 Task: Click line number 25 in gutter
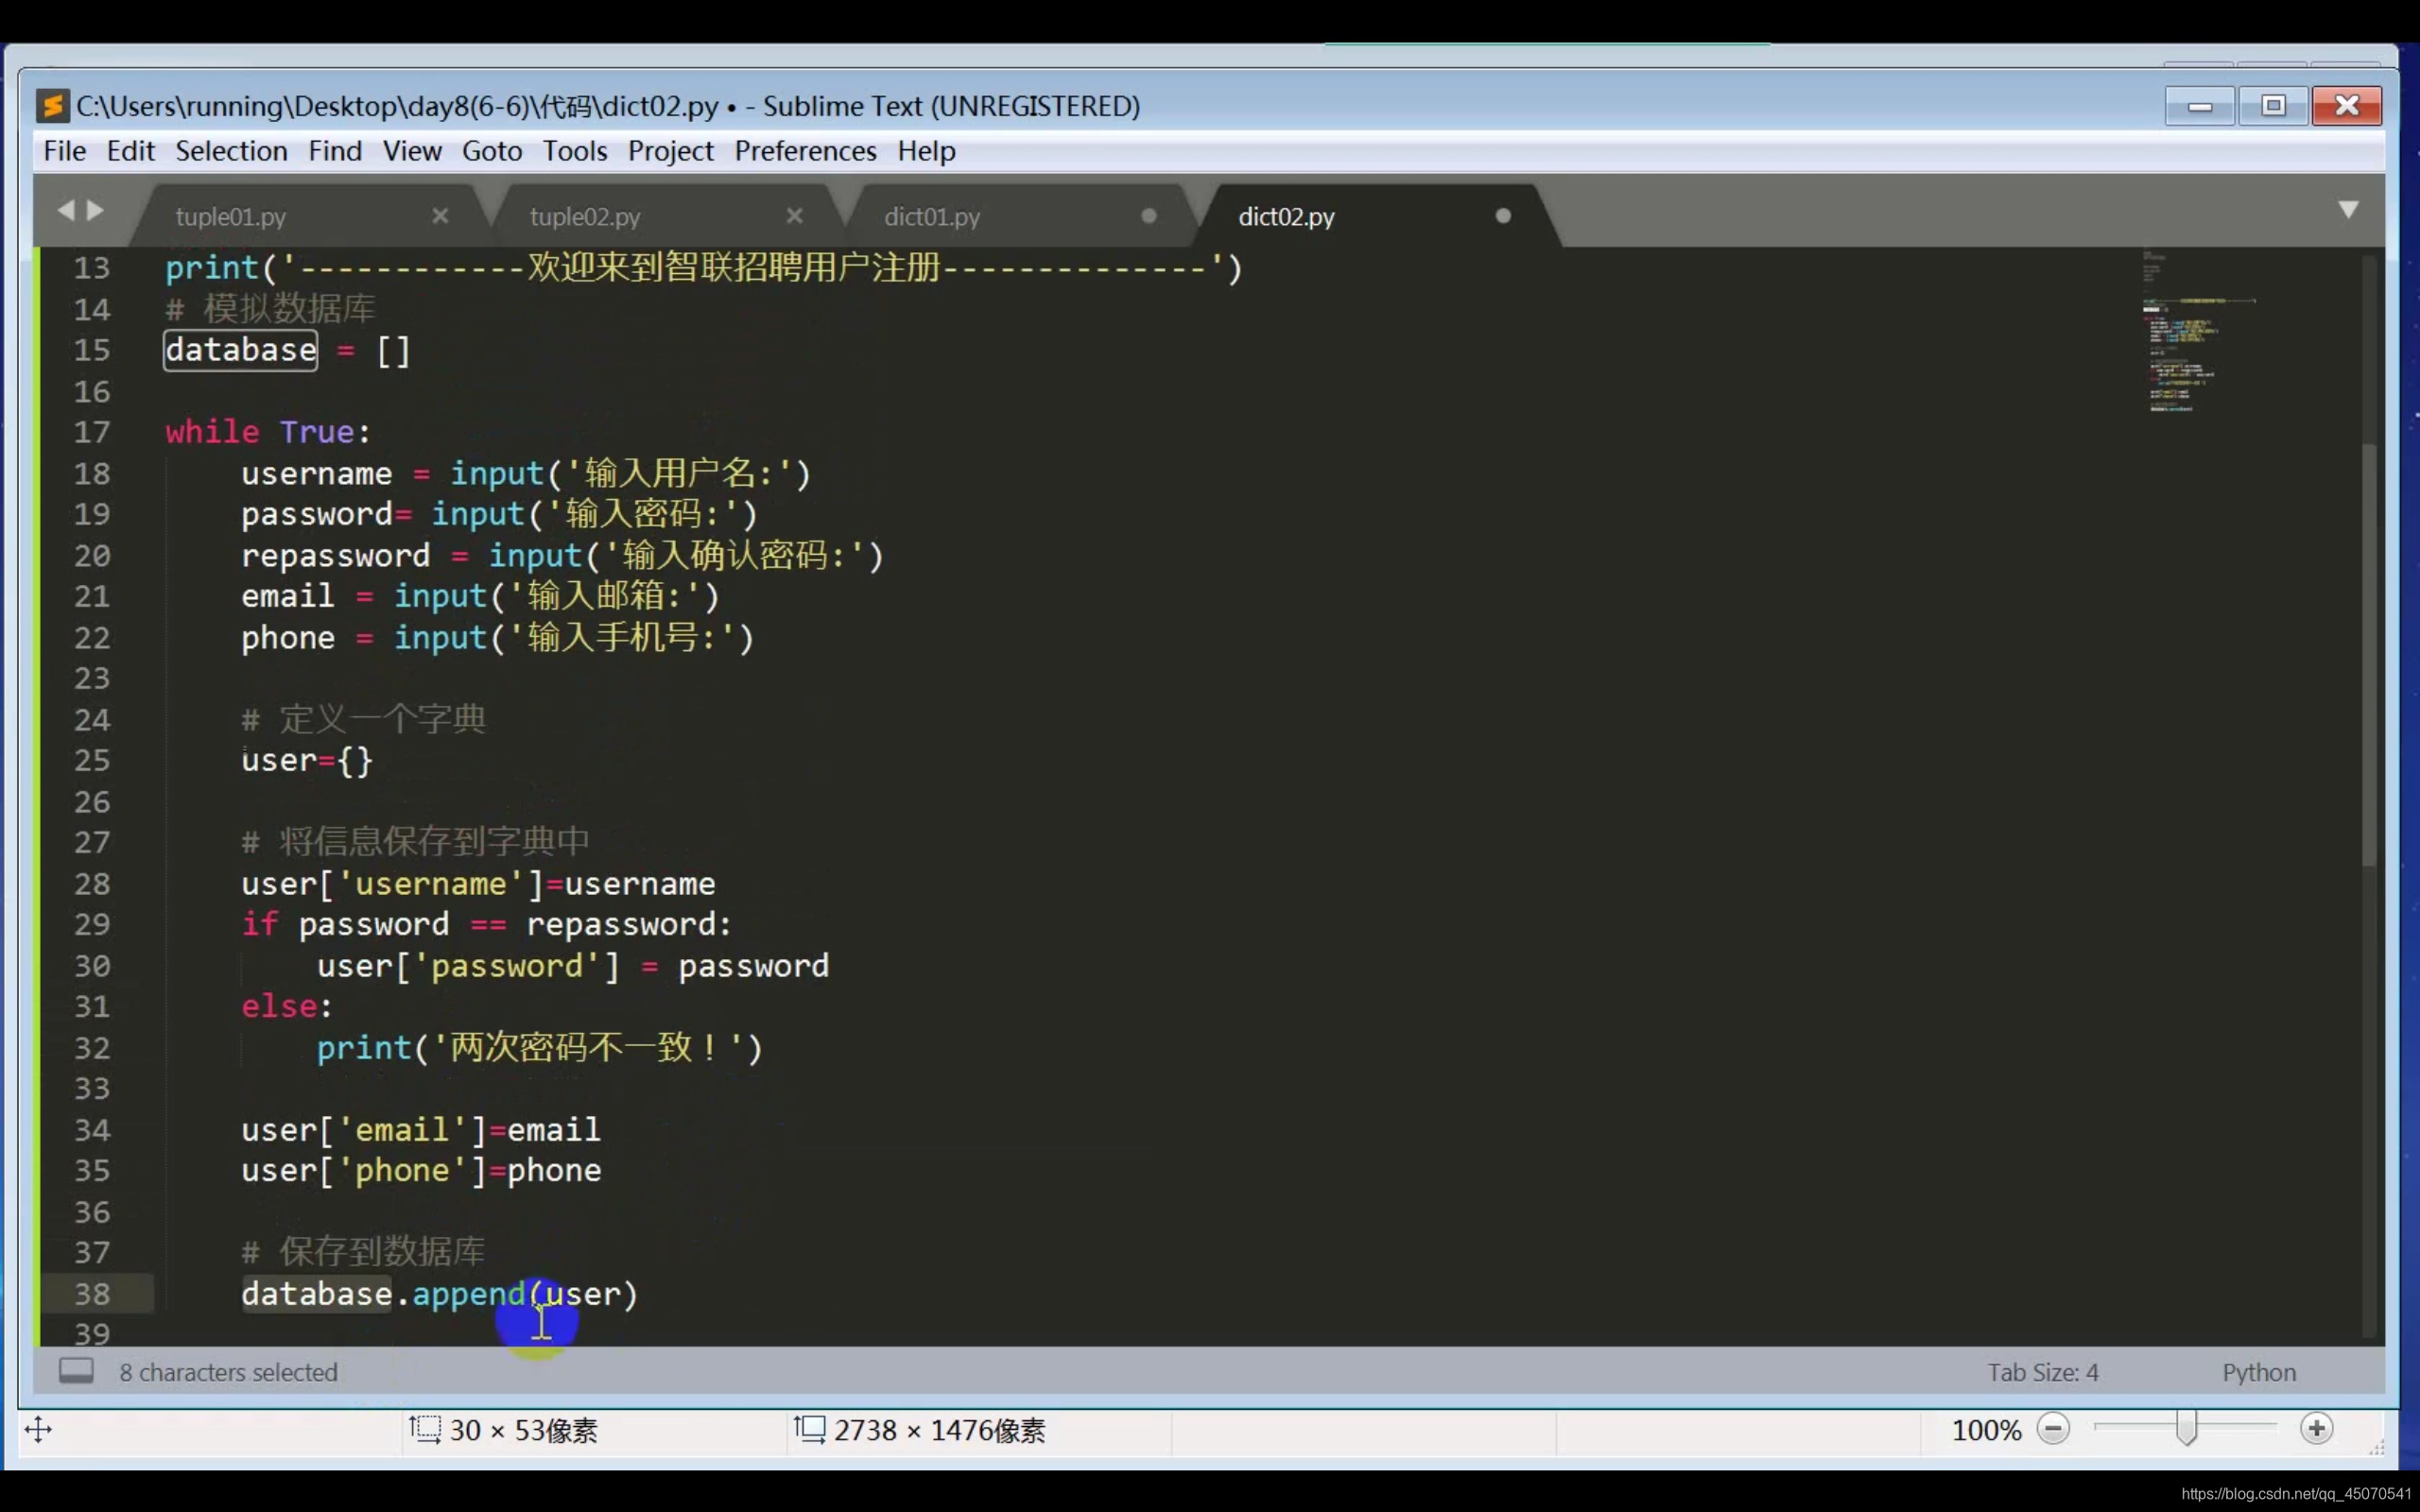tap(92, 760)
